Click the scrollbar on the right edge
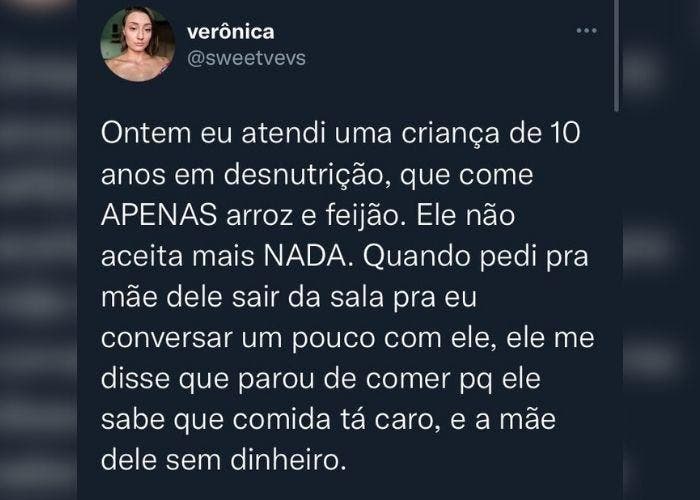The image size is (700, 500). [618, 60]
